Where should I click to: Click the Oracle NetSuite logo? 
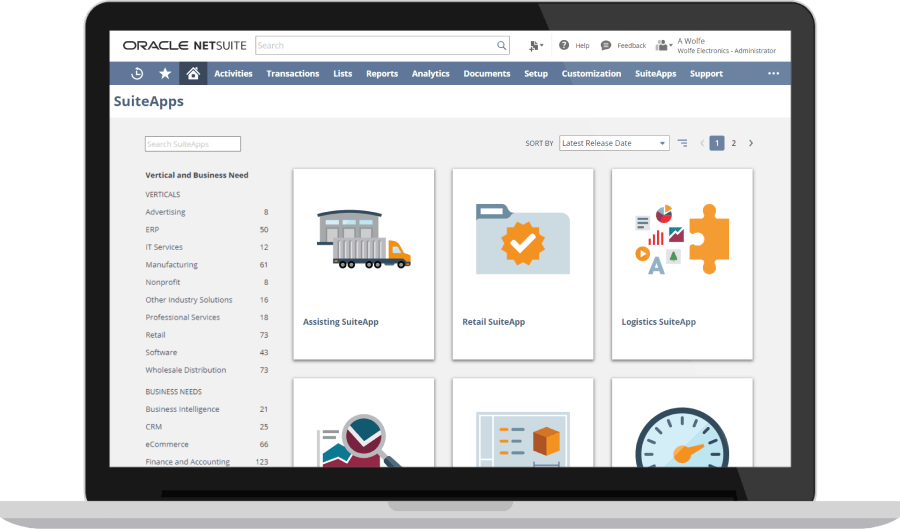[184, 45]
